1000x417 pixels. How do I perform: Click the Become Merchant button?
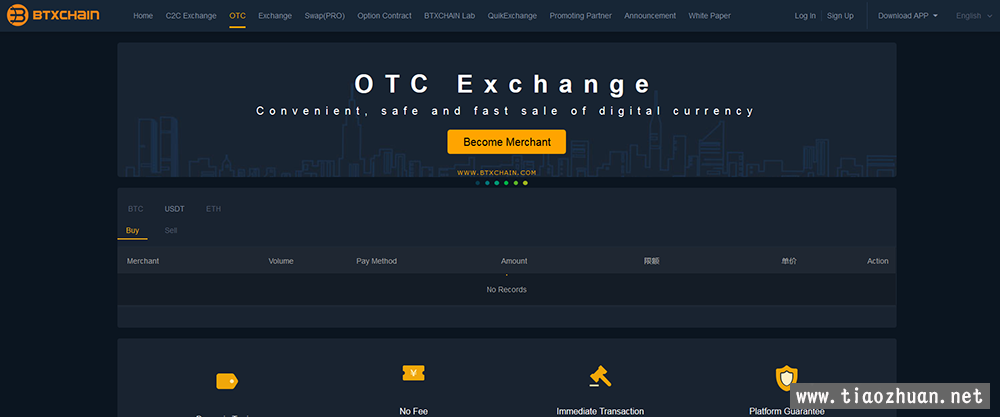pyautogui.click(x=506, y=142)
